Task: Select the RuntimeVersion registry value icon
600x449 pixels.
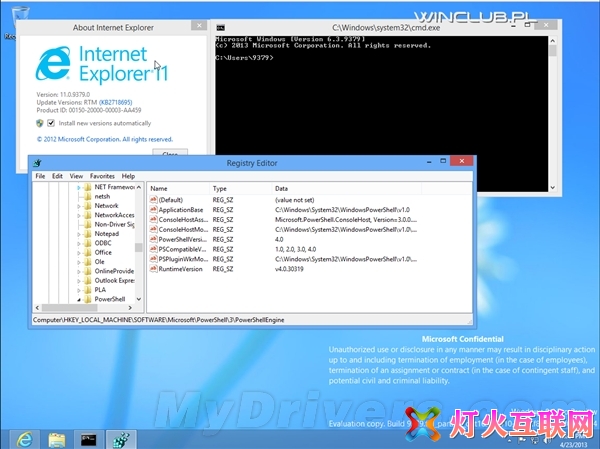Action: (x=152, y=268)
